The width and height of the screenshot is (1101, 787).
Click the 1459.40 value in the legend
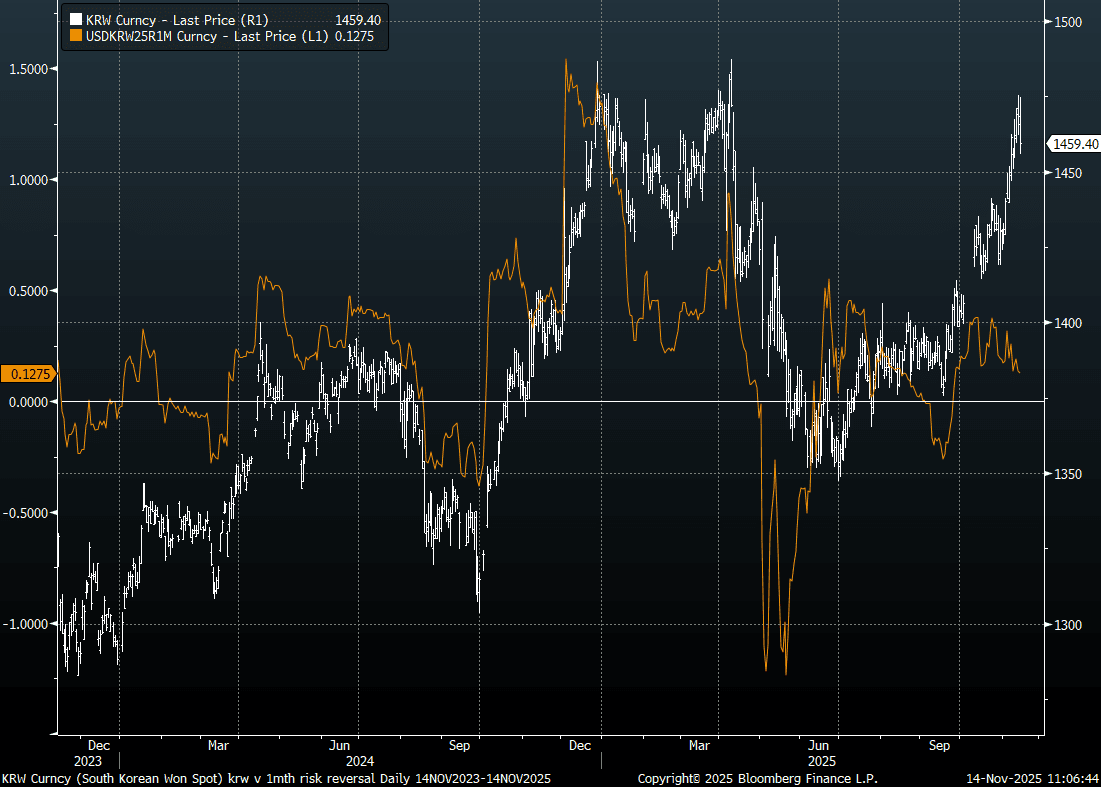tap(357, 20)
